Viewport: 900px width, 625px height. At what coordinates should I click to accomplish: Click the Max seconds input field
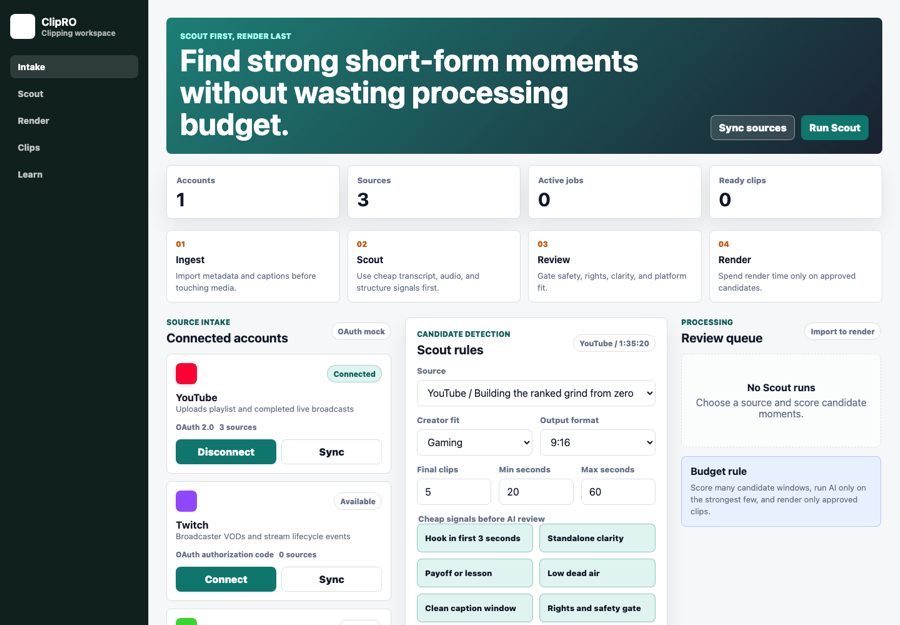click(x=618, y=492)
